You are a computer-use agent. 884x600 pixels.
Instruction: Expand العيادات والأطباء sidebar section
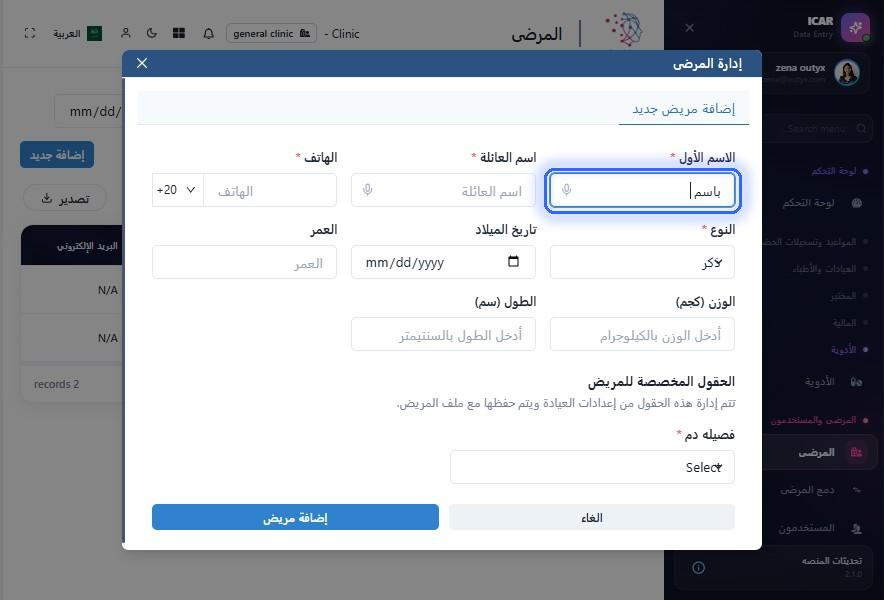click(x=829, y=268)
